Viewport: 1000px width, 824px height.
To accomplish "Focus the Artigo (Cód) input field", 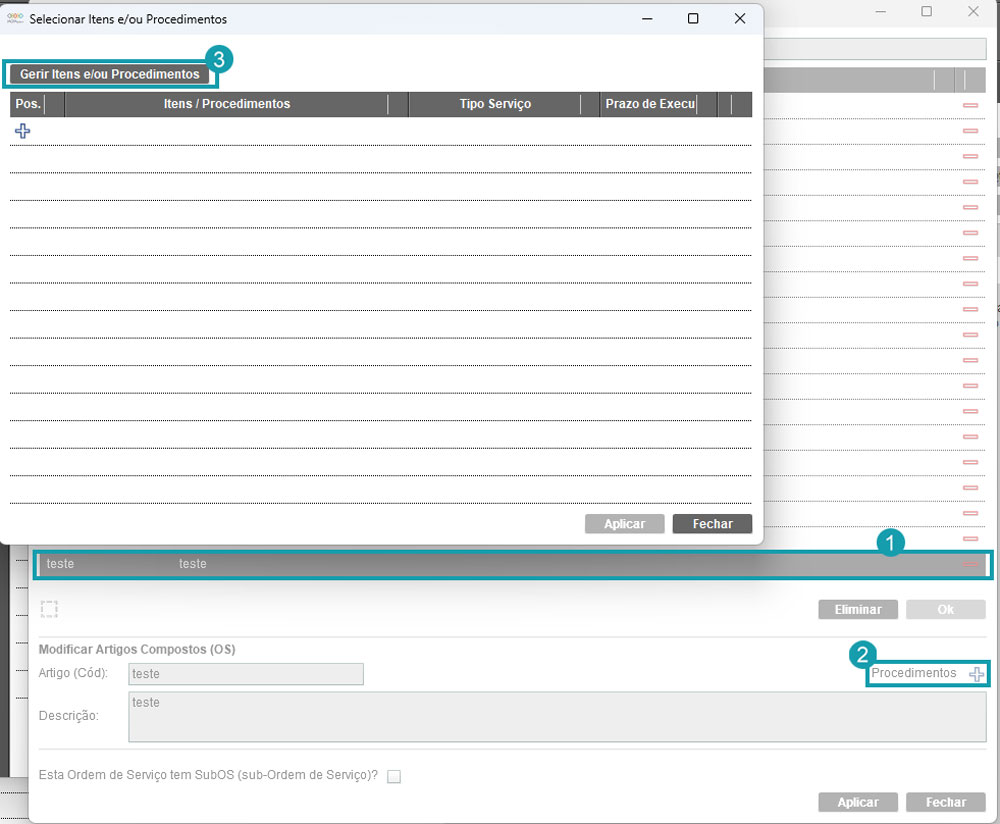I will click(x=246, y=674).
